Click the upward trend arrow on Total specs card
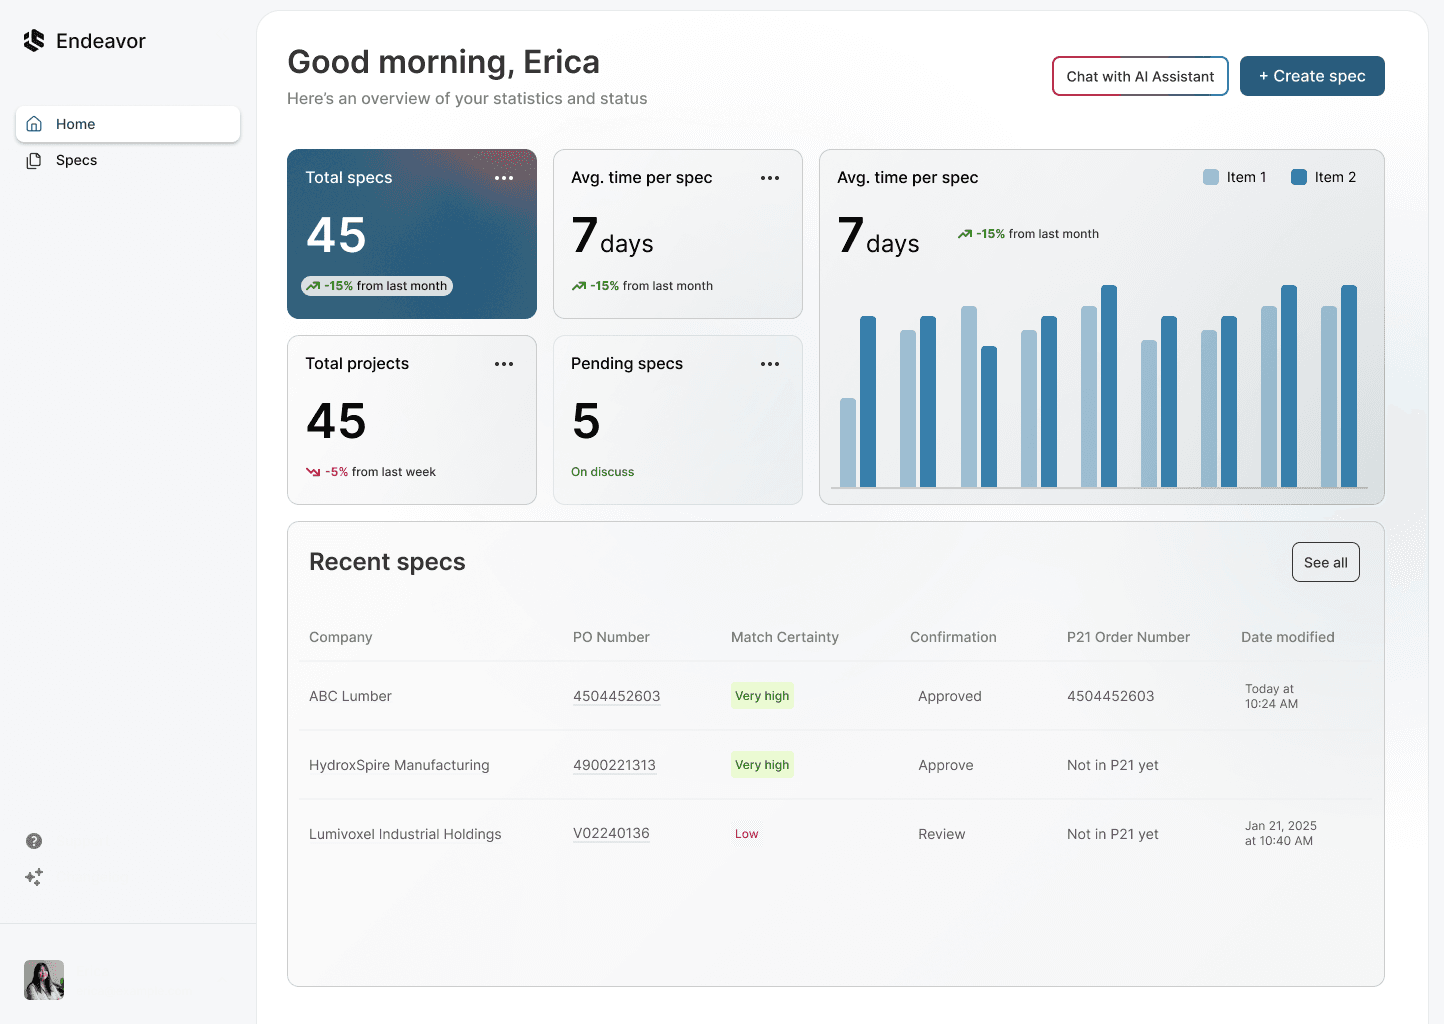Viewport: 1444px width, 1024px height. pyautogui.click(x=312, y=285)
